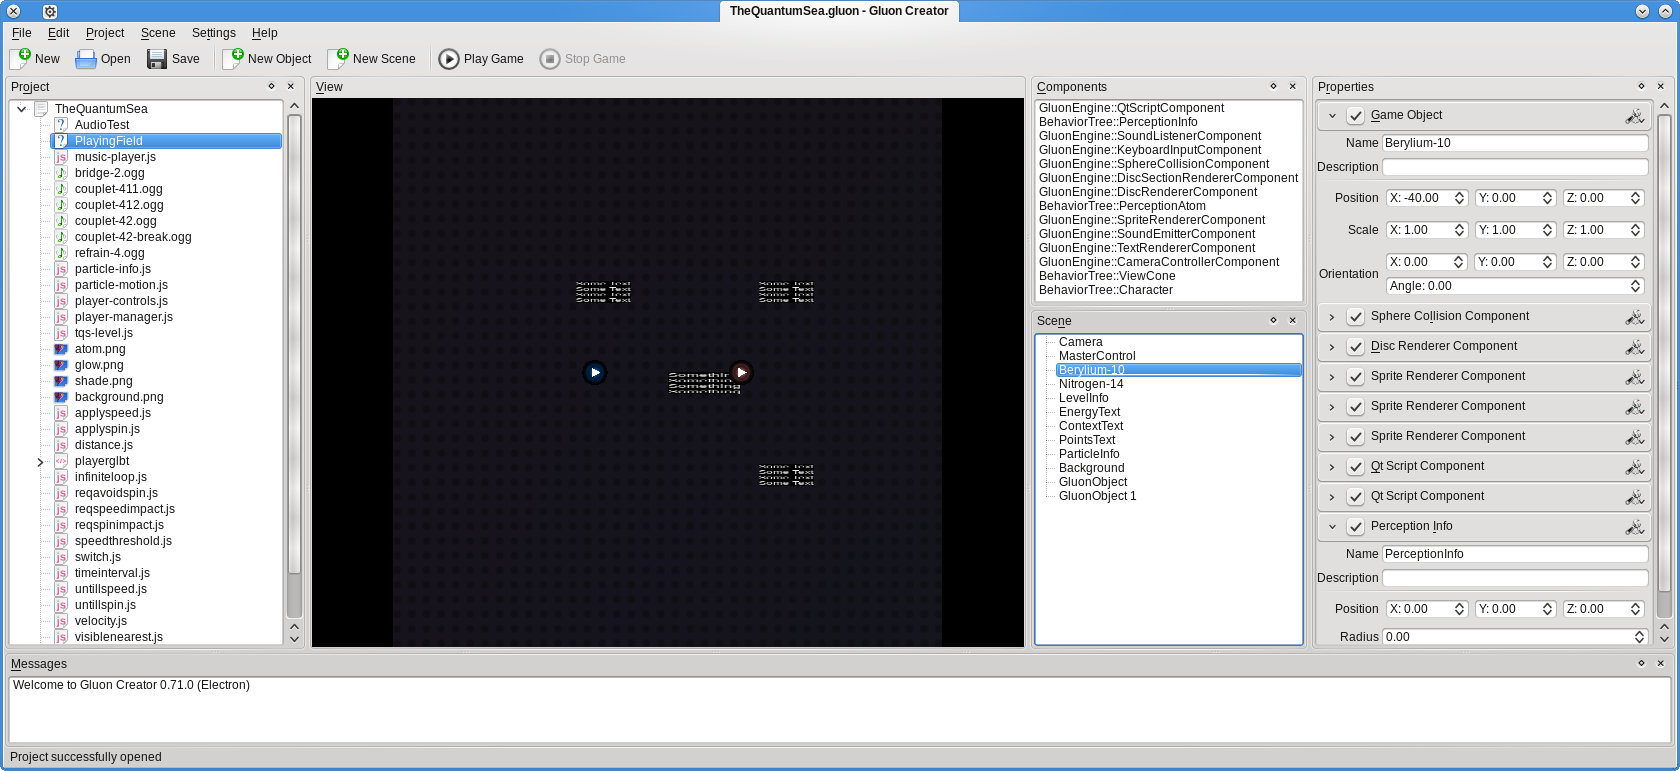Click the New Scene toolbar icon
The width and height of the screenshot is (1680, 771).
339,59
